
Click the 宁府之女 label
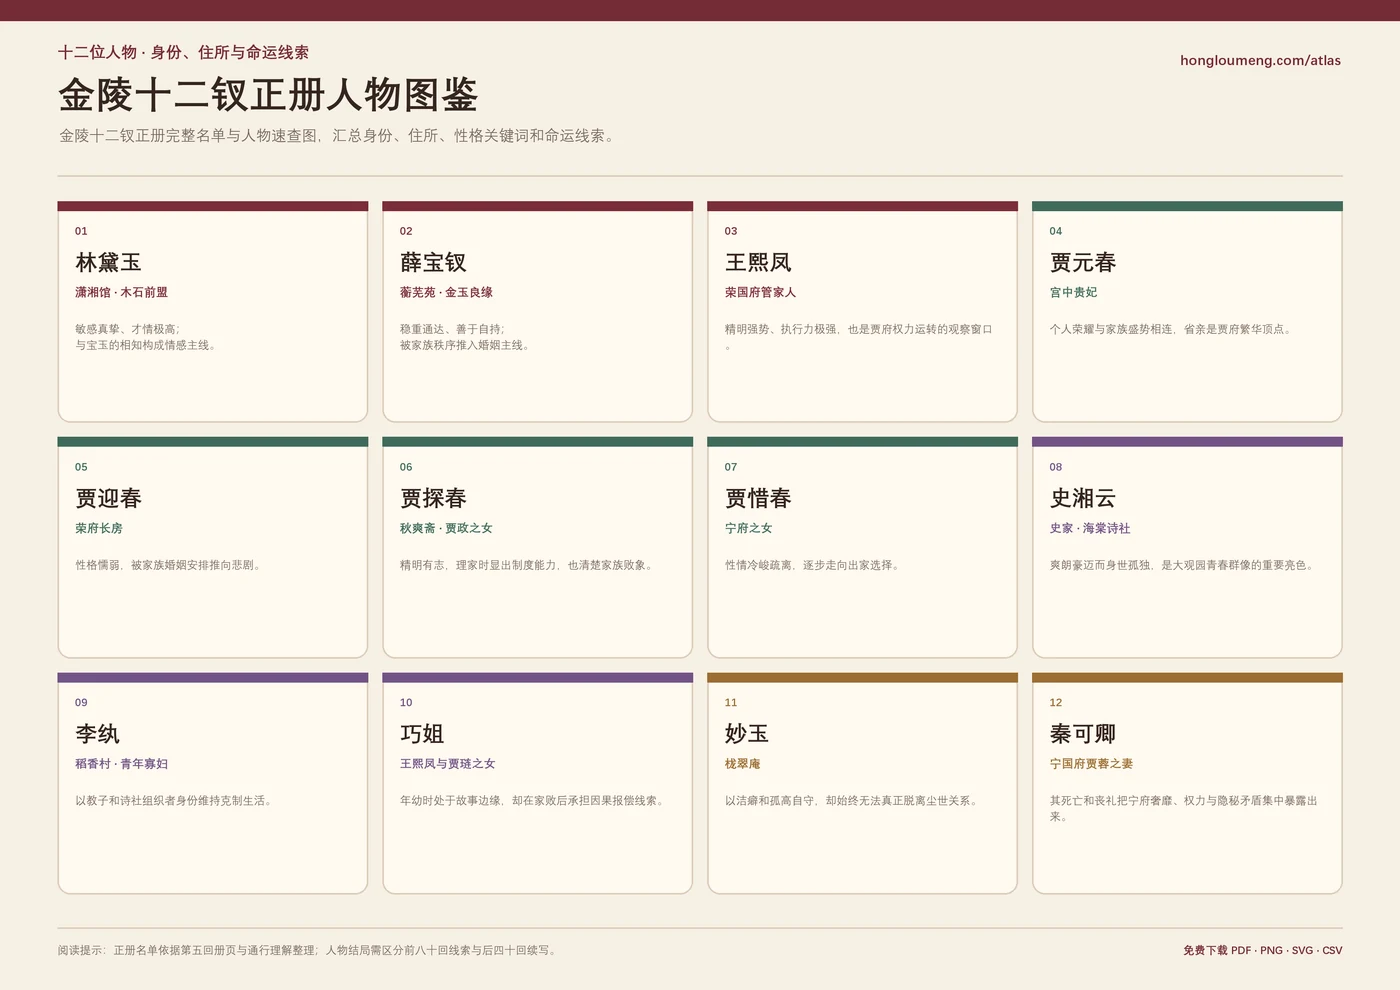coord(748,528)
